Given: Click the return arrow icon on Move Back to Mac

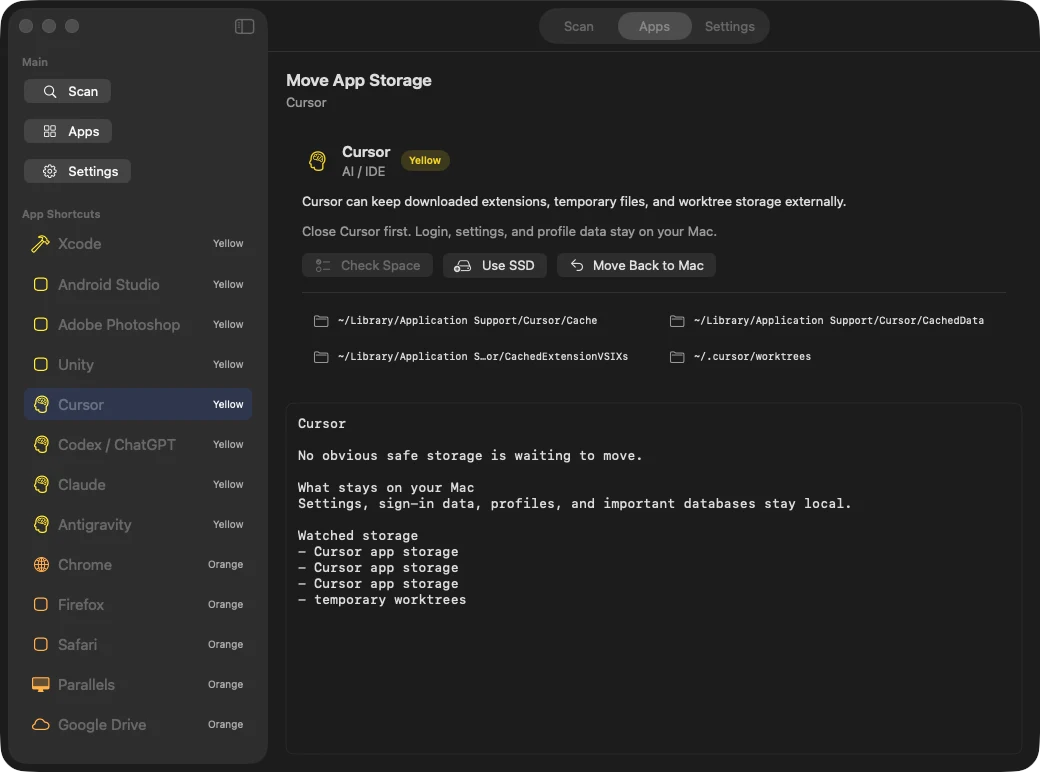Looking at the screenshot, I should 577,265.
